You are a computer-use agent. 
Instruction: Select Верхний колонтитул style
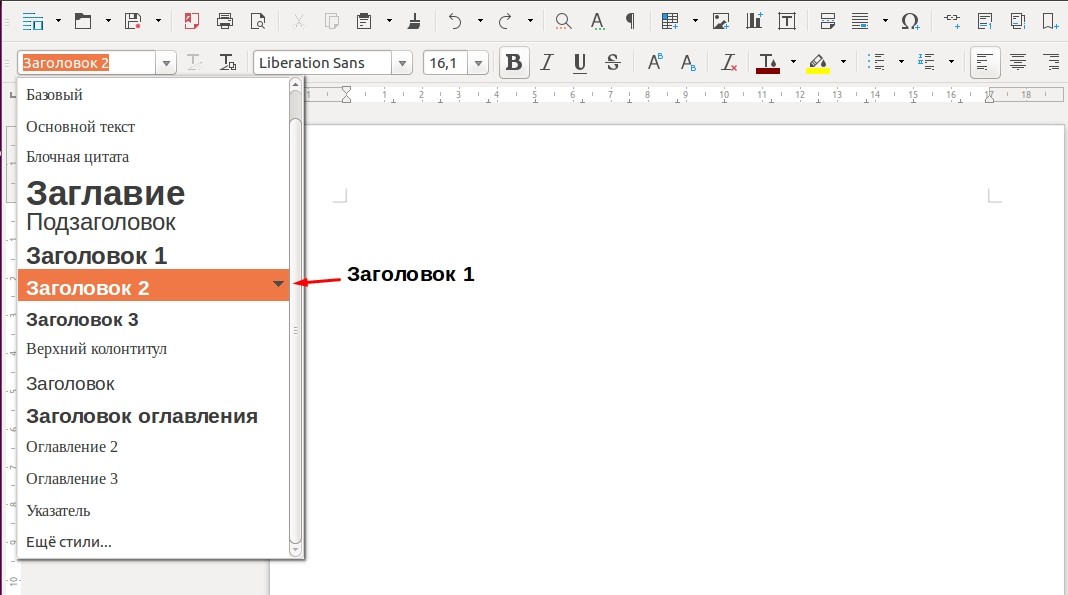[x=153, y=349]
